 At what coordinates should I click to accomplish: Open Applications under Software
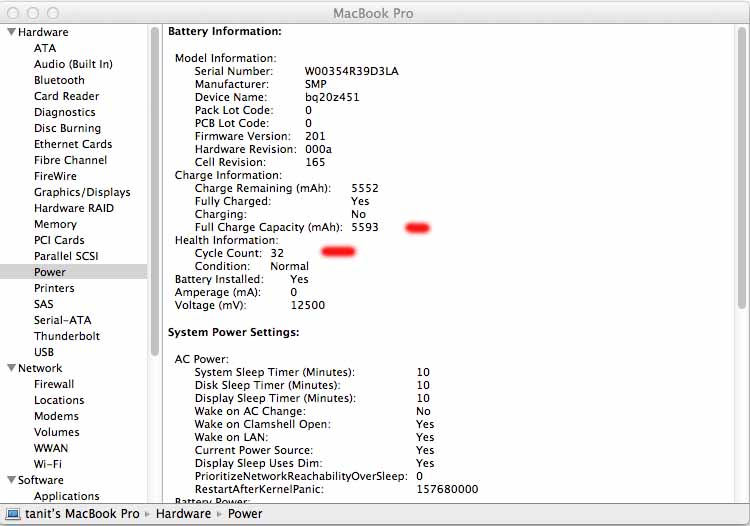(x=66, y=496)
